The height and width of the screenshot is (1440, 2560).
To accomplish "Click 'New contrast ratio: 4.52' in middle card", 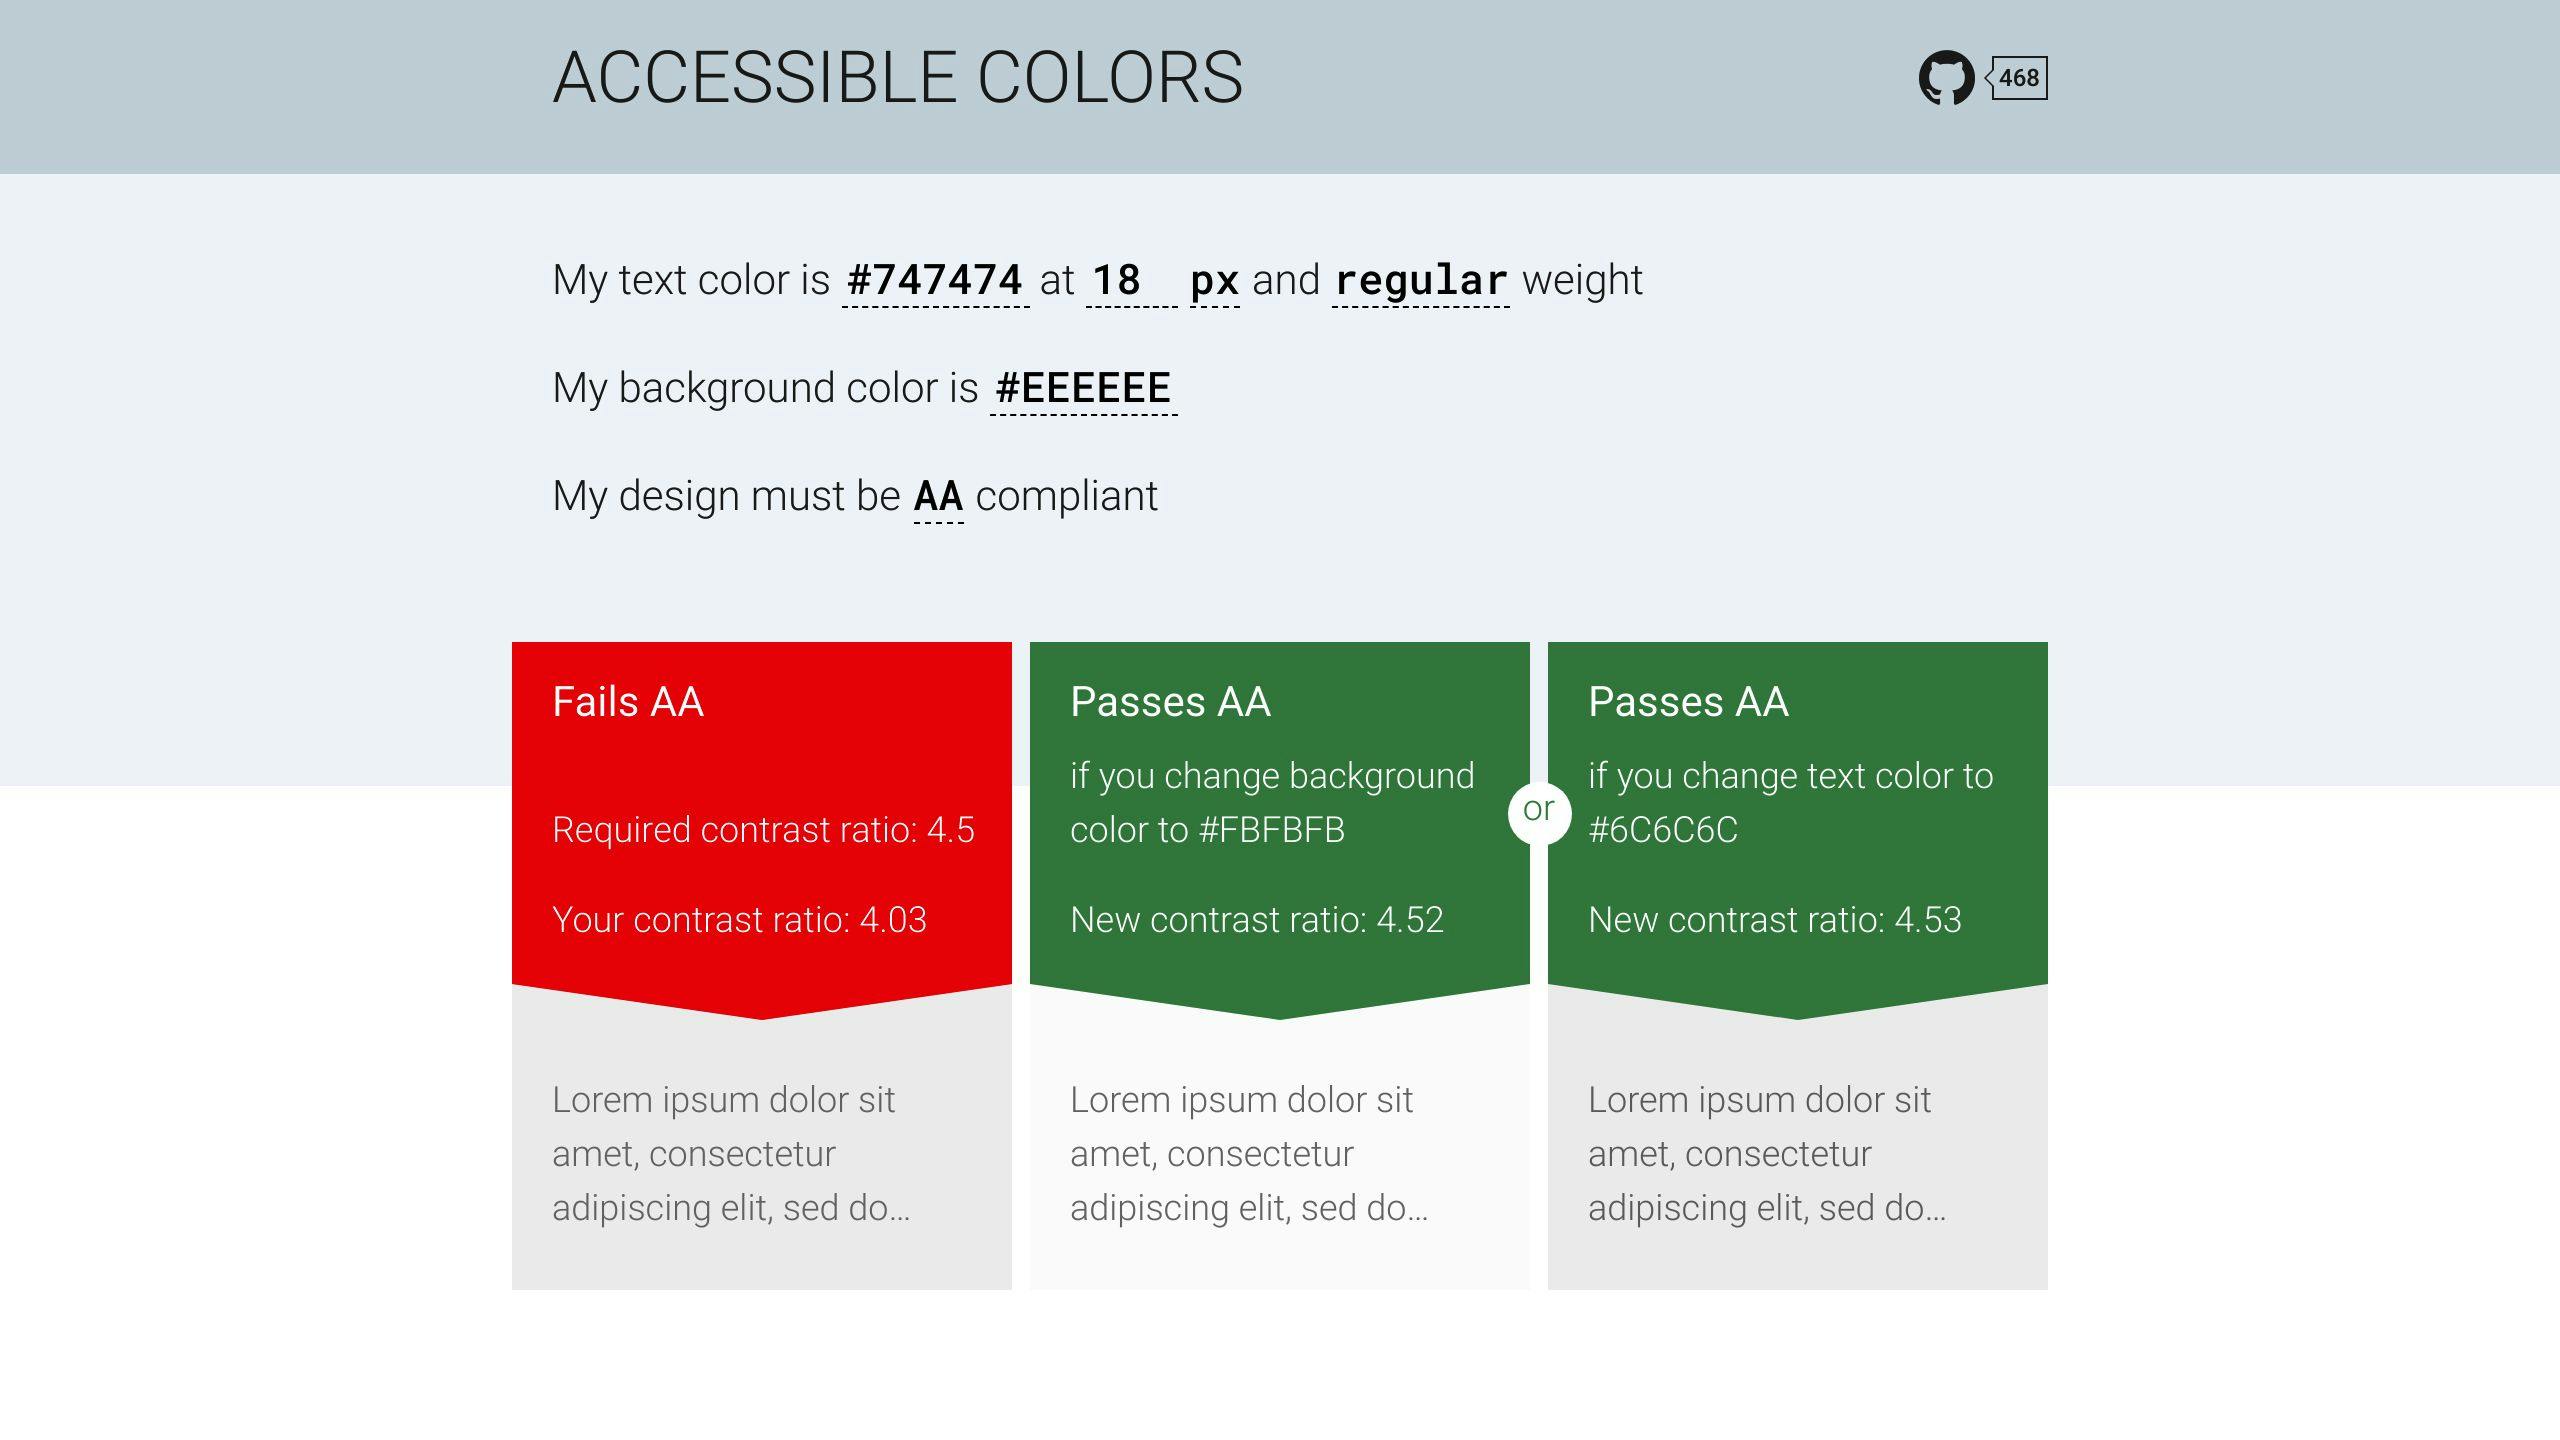I will pyautogui.click(x=1257, y=921).
